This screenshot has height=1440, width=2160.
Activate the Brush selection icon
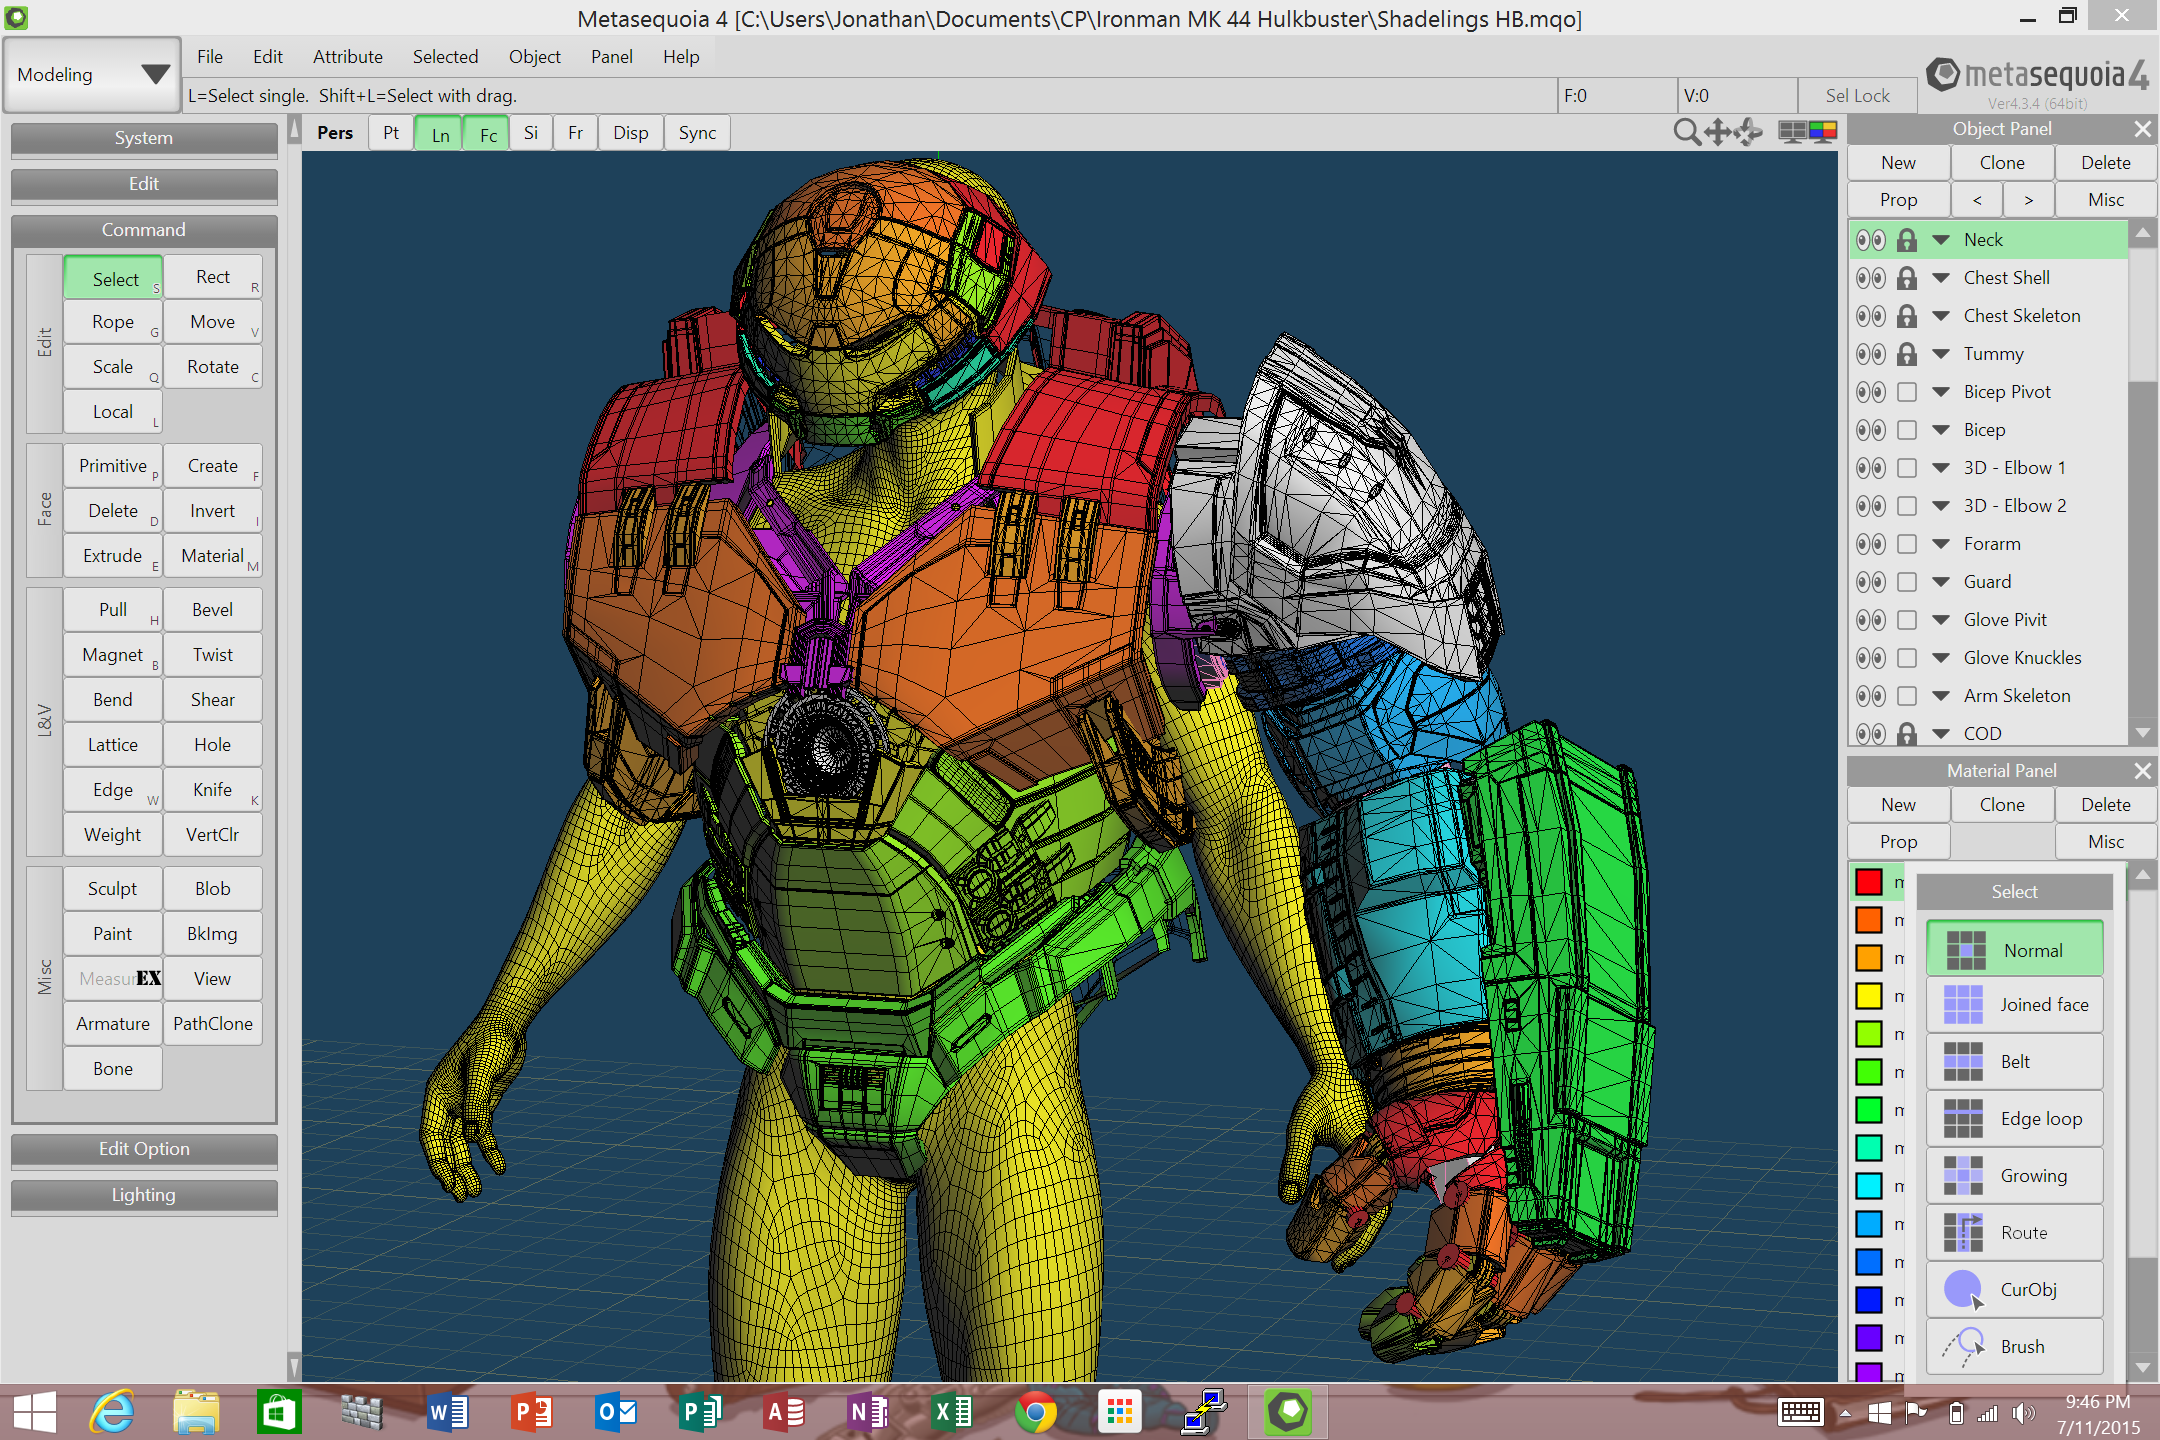coord(1963,1346)
